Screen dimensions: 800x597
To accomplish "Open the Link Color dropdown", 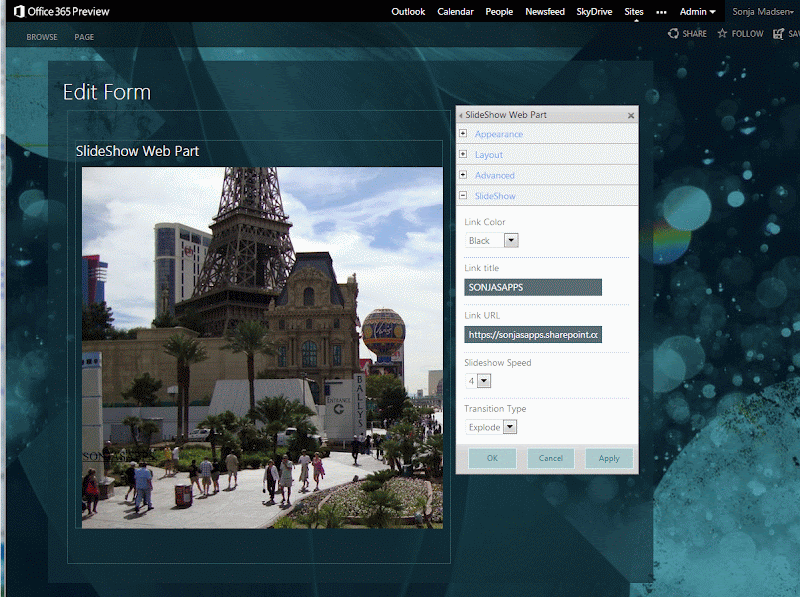I will coord(511,240).
